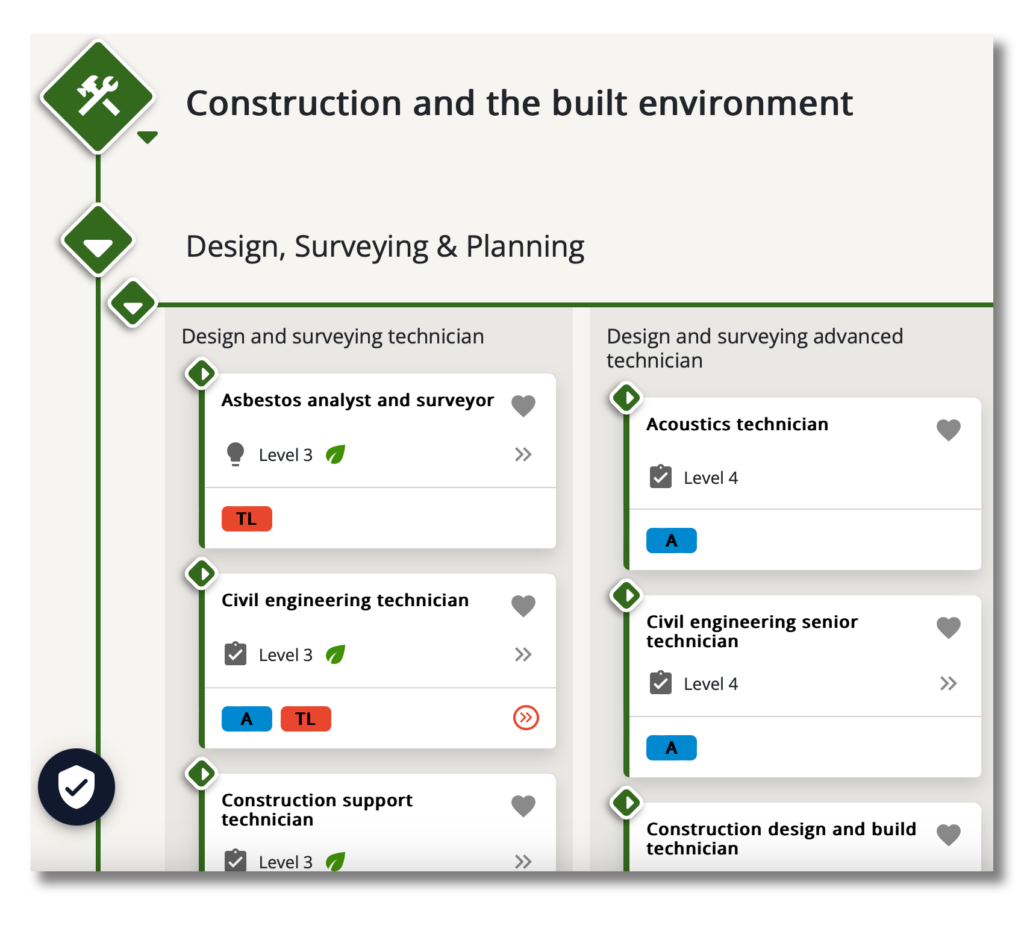
Task: Click the red circled arrows on Civil engineering technician
Action: [525, 718]
